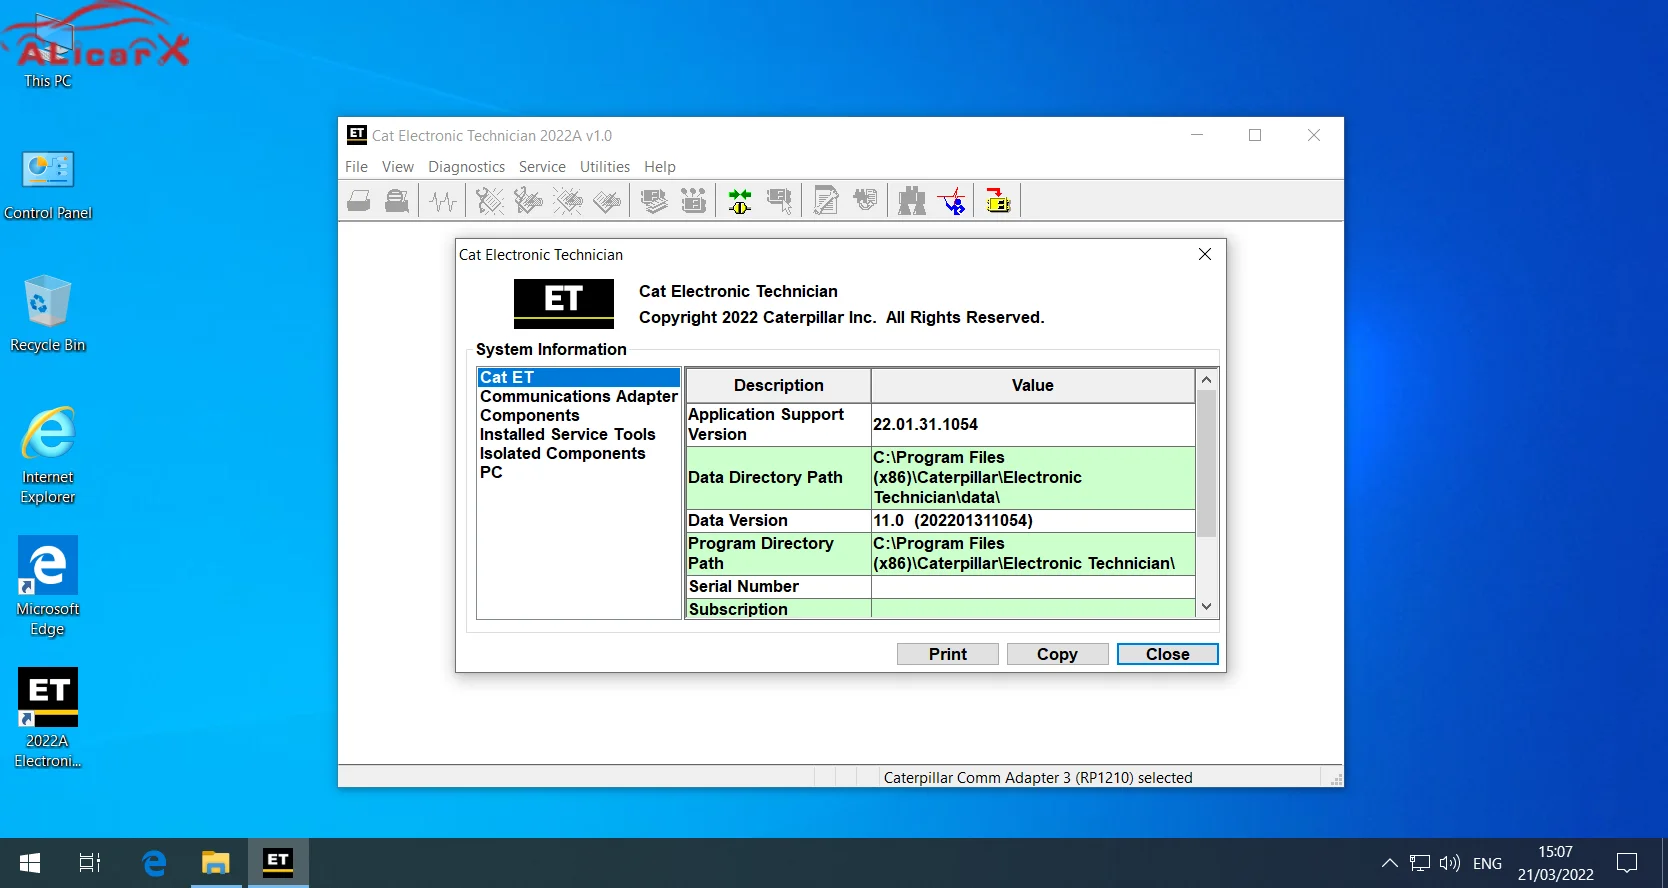This screenshot has height=888, width=1668.
Task: Click the notepad with pencil toolbar icon
Action: [826, 201]
